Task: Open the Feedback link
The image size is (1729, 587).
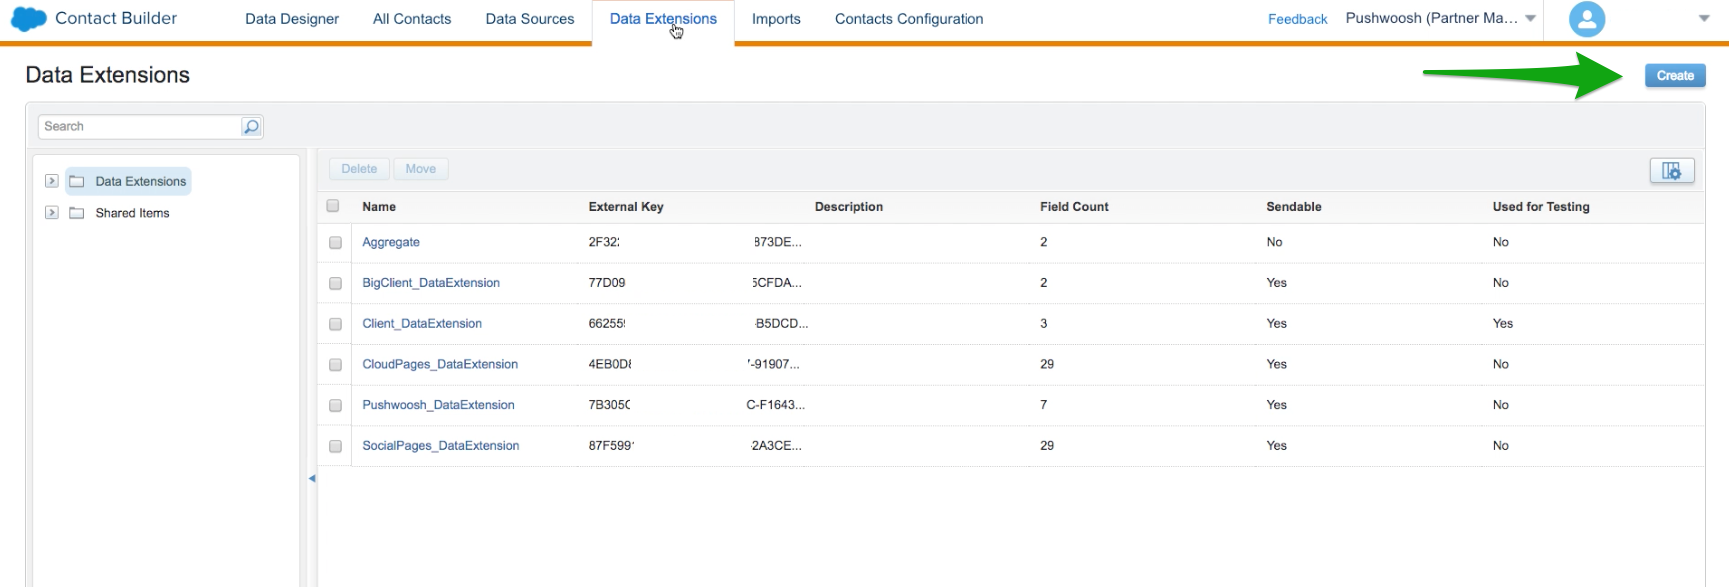Action: pyautogui.click(x=1297, y=19)
